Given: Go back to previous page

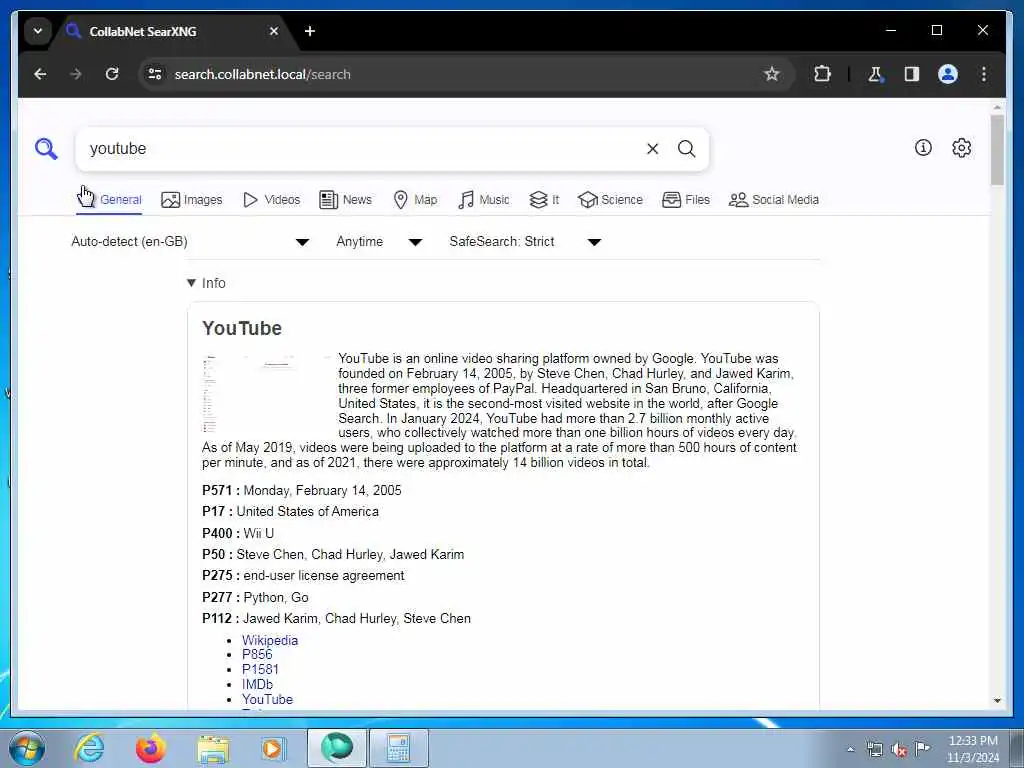Looking at the screenshot, I should point(40,74).
